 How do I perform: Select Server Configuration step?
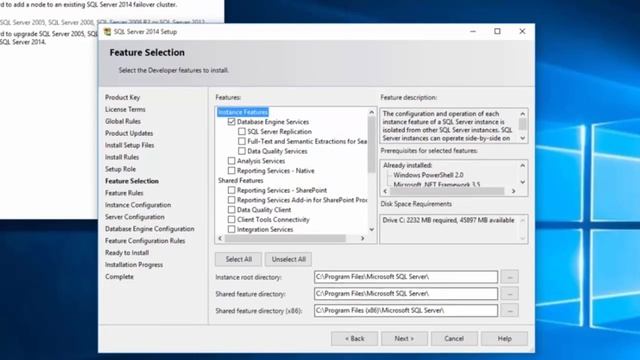click(x=135, y=217)
